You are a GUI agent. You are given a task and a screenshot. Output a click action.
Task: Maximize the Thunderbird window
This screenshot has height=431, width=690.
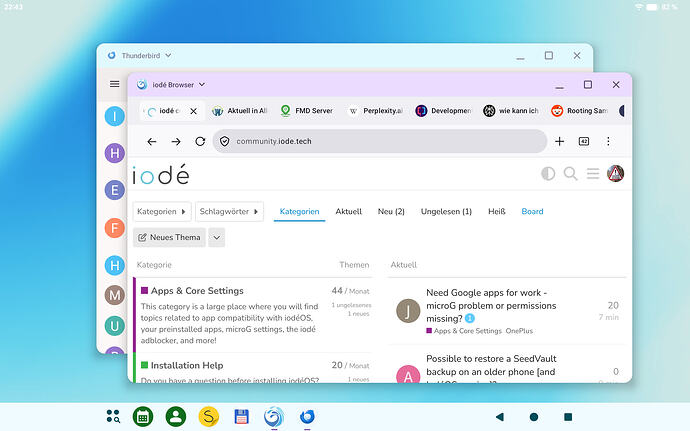coord(548,55)
